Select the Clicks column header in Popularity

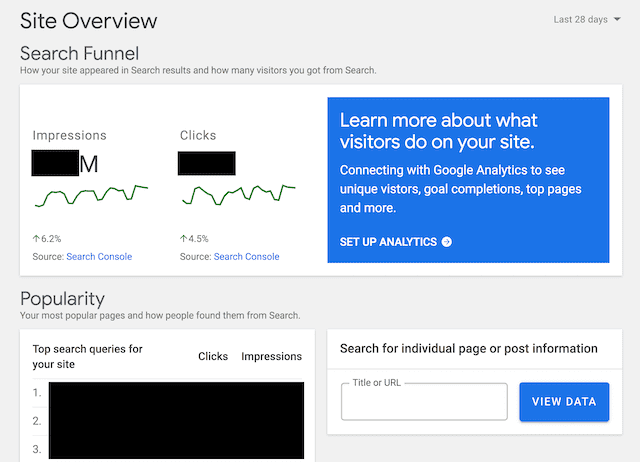click(x=213, y=356)
